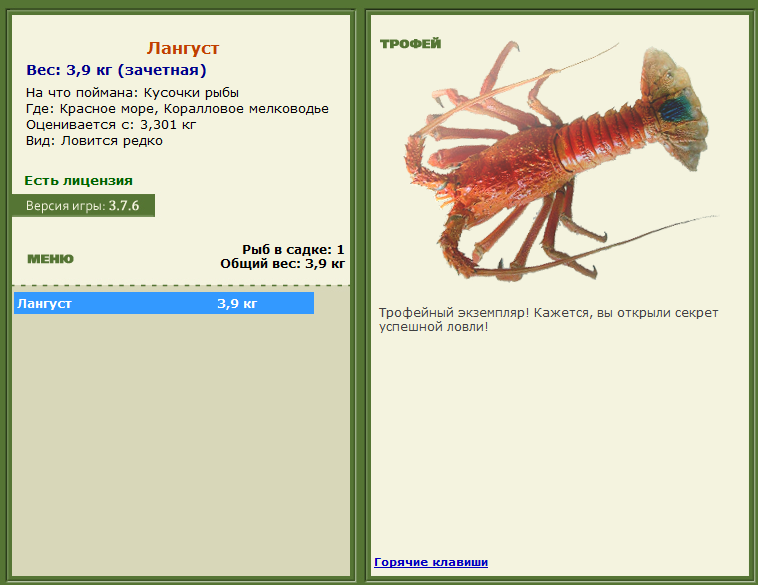Screen dimensions: 758x585
Task: Click the Версия игры 3.7.6 badge
Action: 83,205
